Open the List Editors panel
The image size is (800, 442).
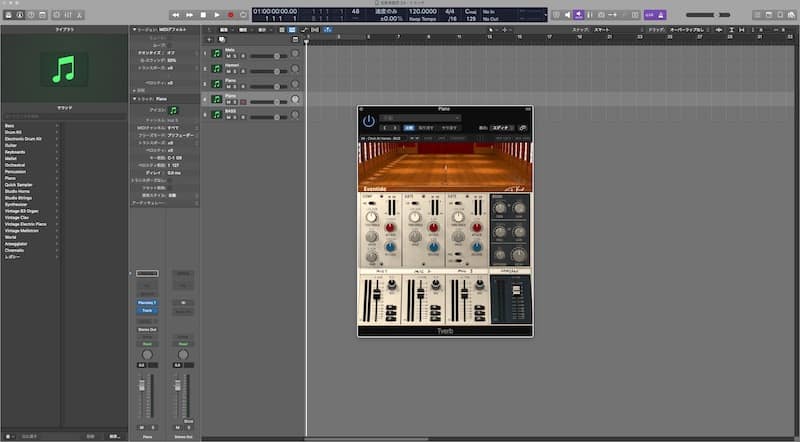coord(758,15)
